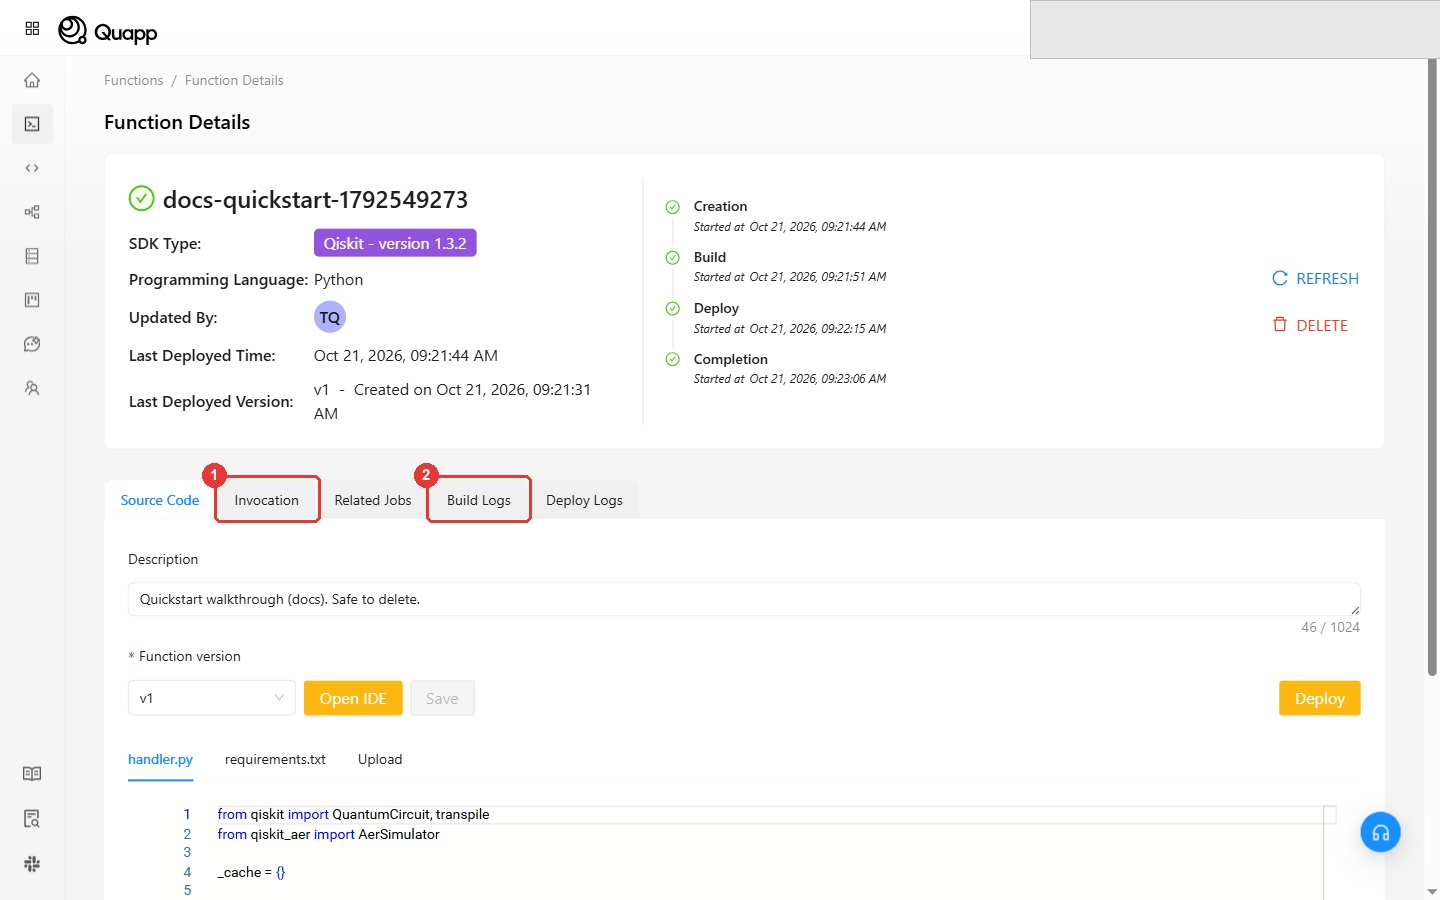Screen dimensions: 1440x900
Task: Switch to the Source Code tab
Action: click(x=160, y=500)
